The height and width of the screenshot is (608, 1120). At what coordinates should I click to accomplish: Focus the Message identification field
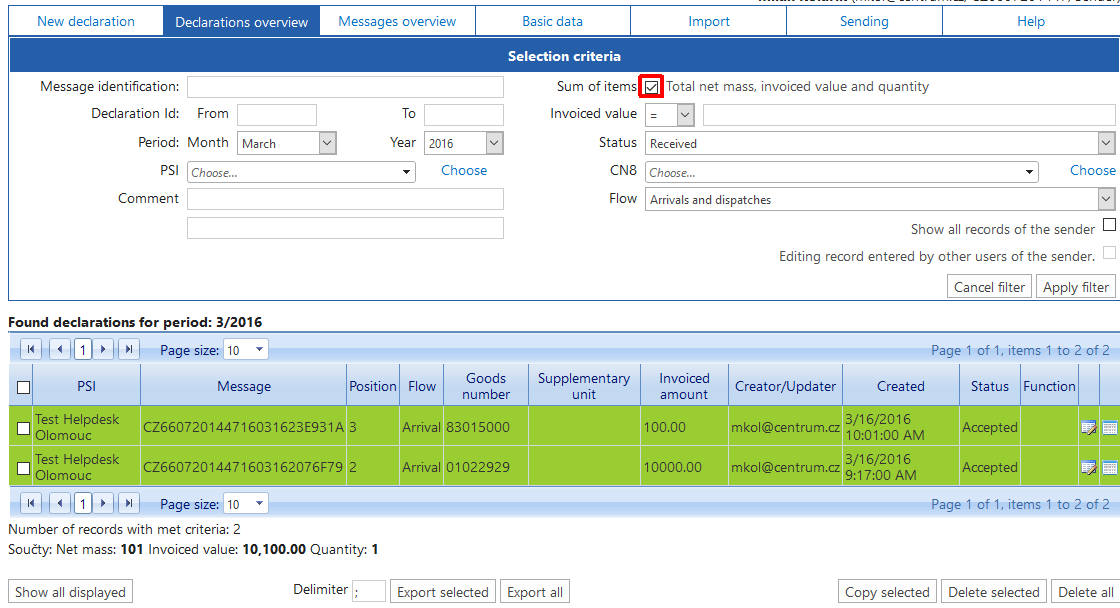click(x=345, y=87)
